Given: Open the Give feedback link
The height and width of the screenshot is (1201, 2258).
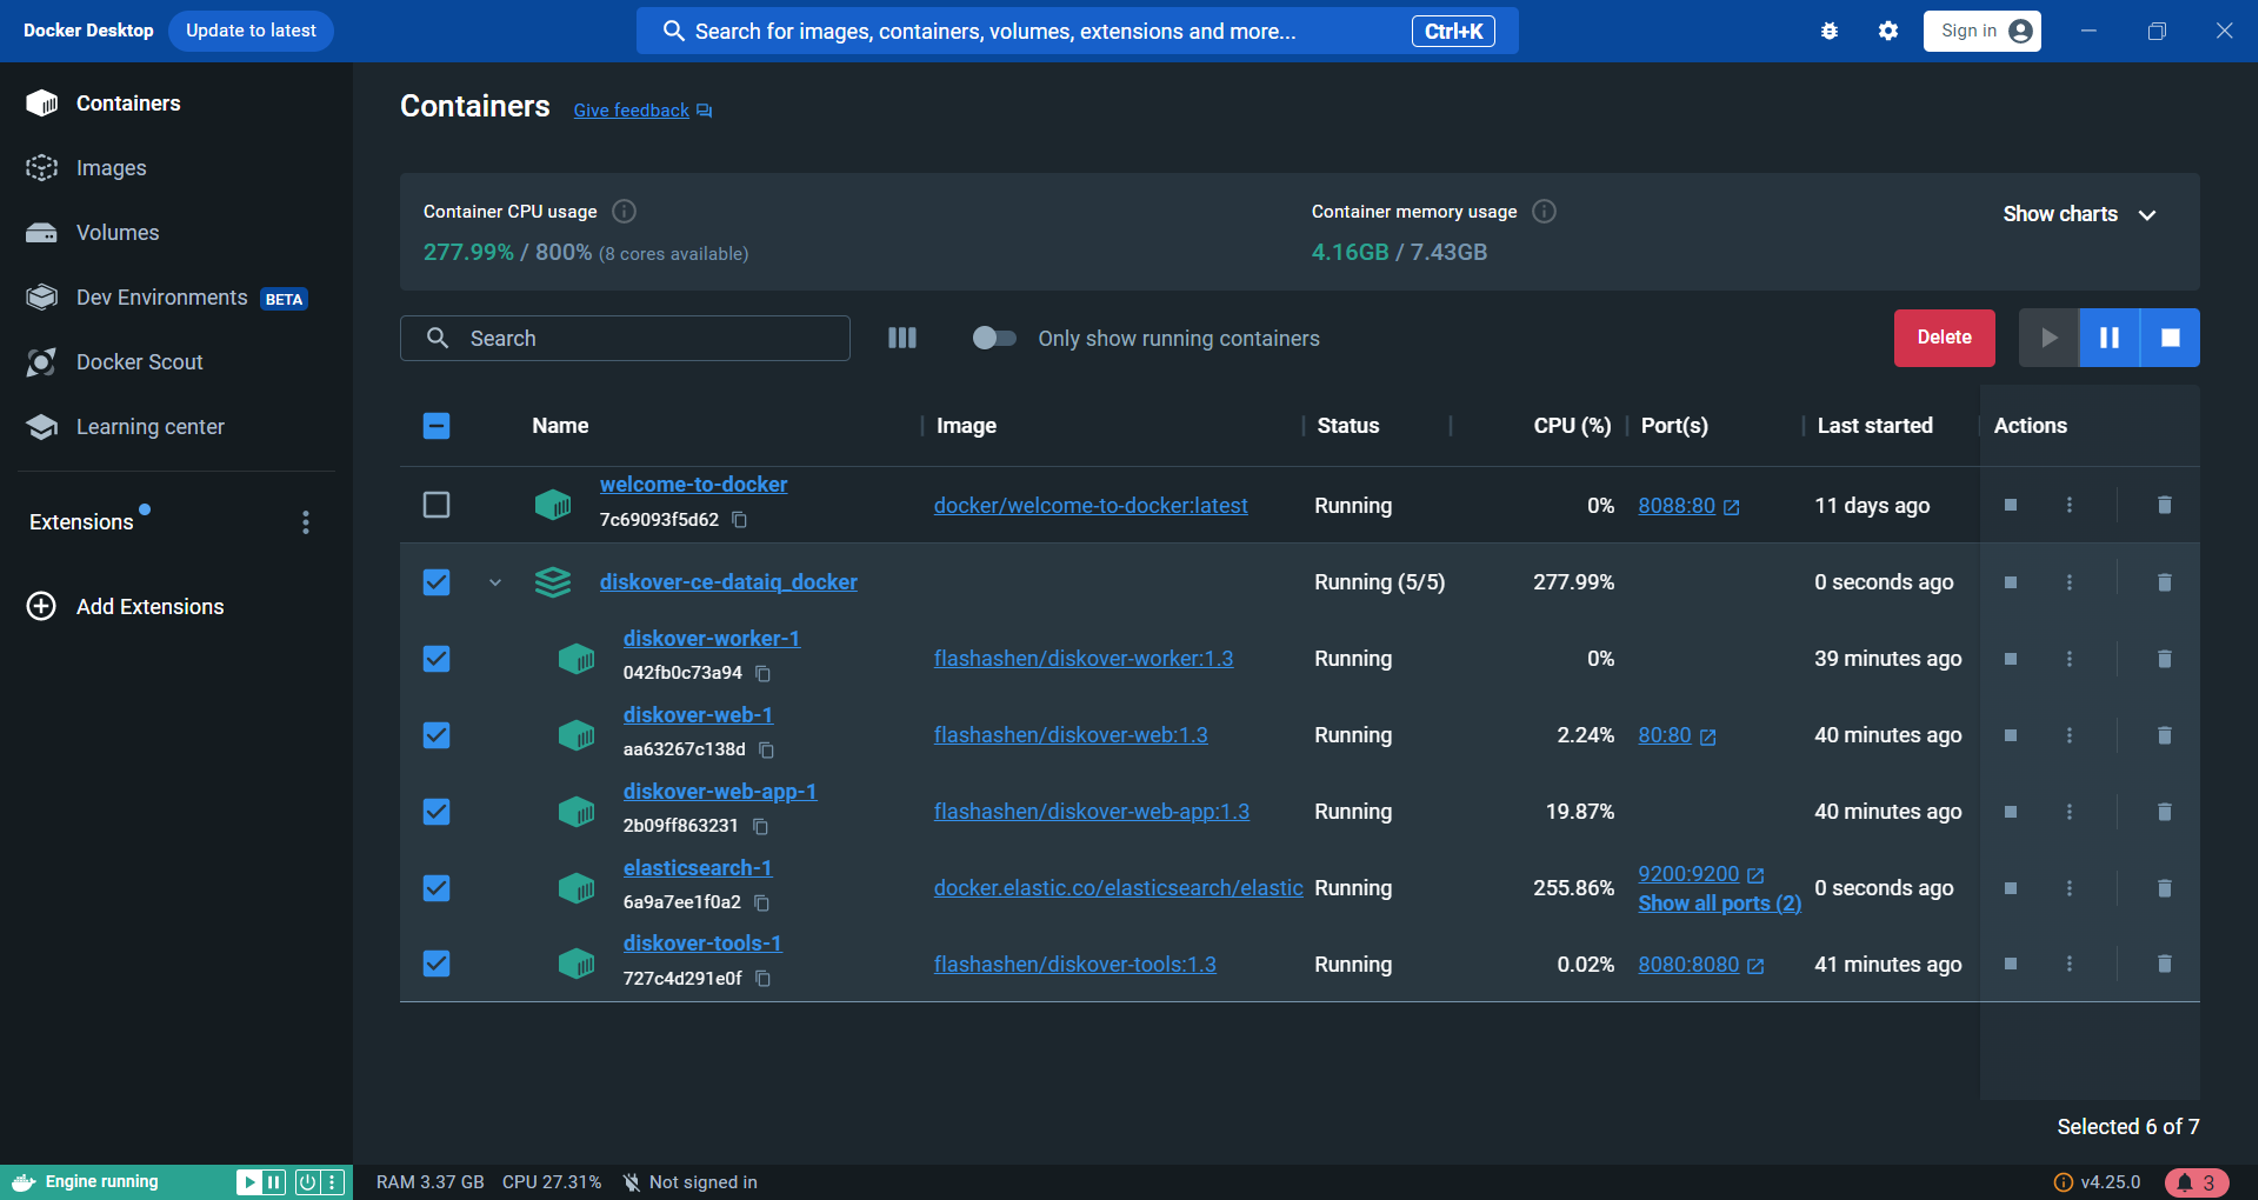Looking at the screenshot, I should [x=631, y=110].
